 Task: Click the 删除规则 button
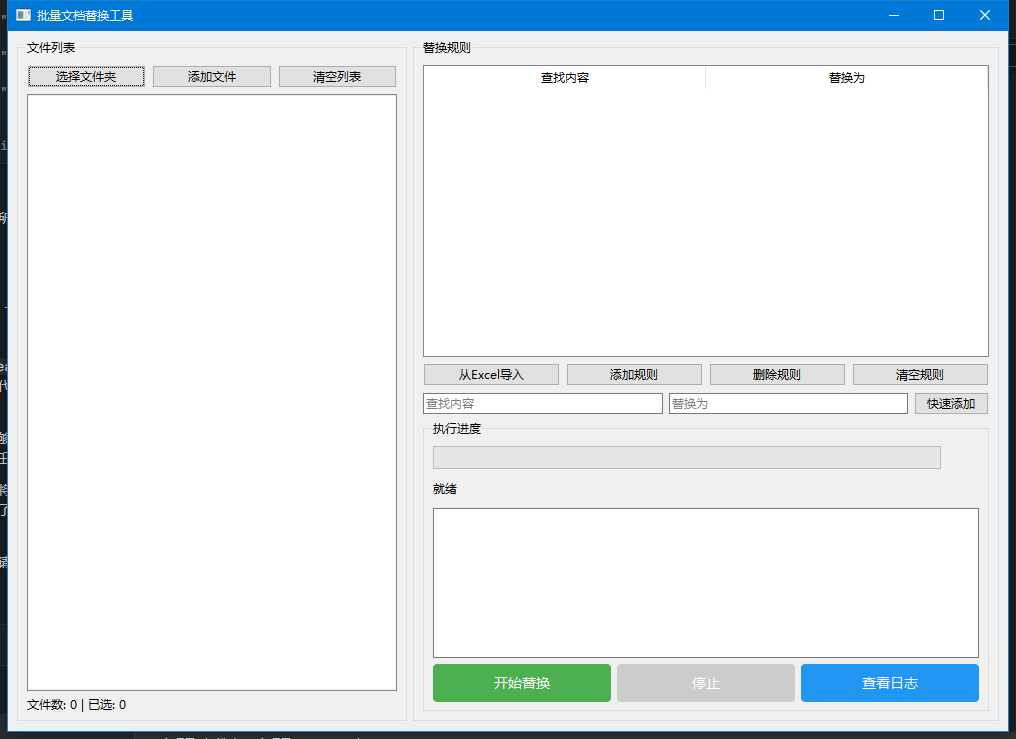click(778, 374)
